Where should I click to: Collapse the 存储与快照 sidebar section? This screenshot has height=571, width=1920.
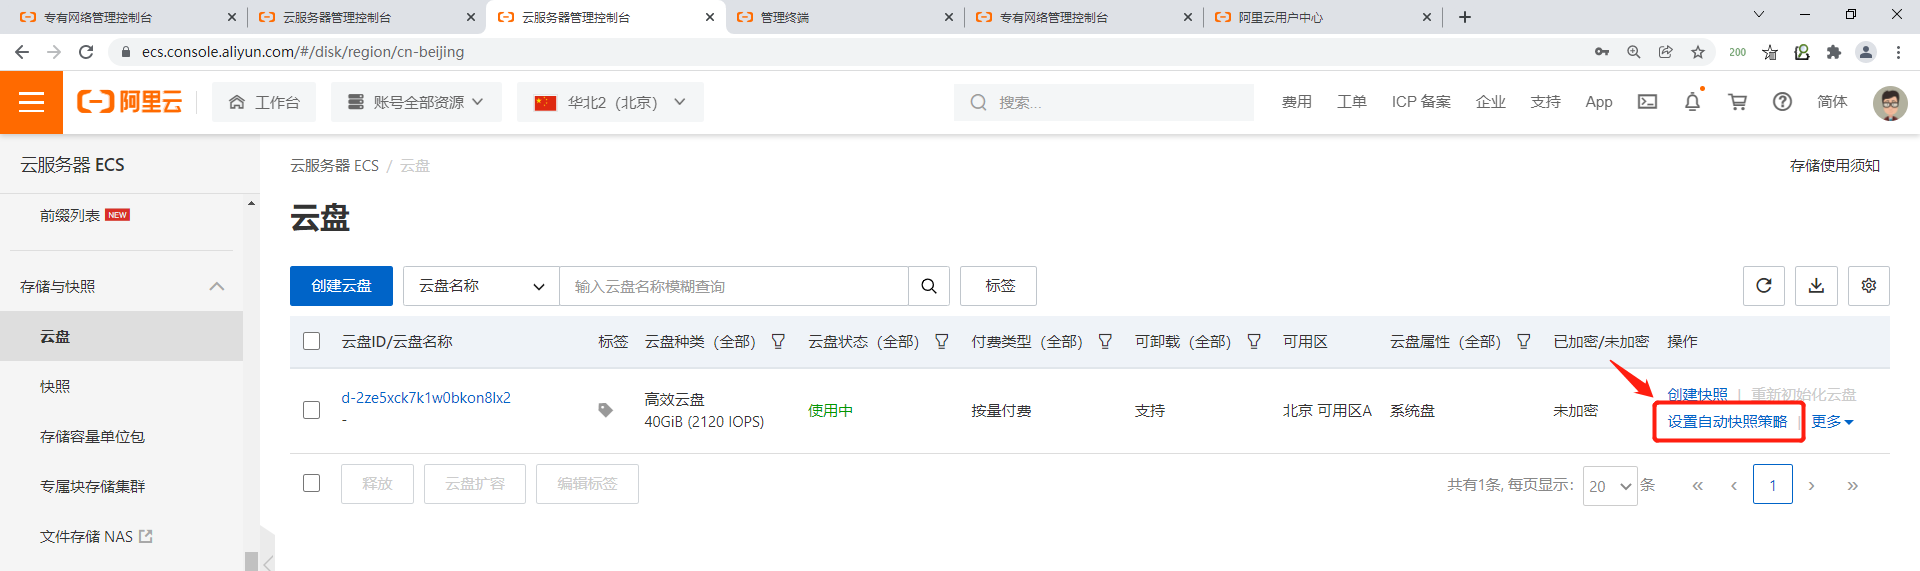[x=217, y=287]
